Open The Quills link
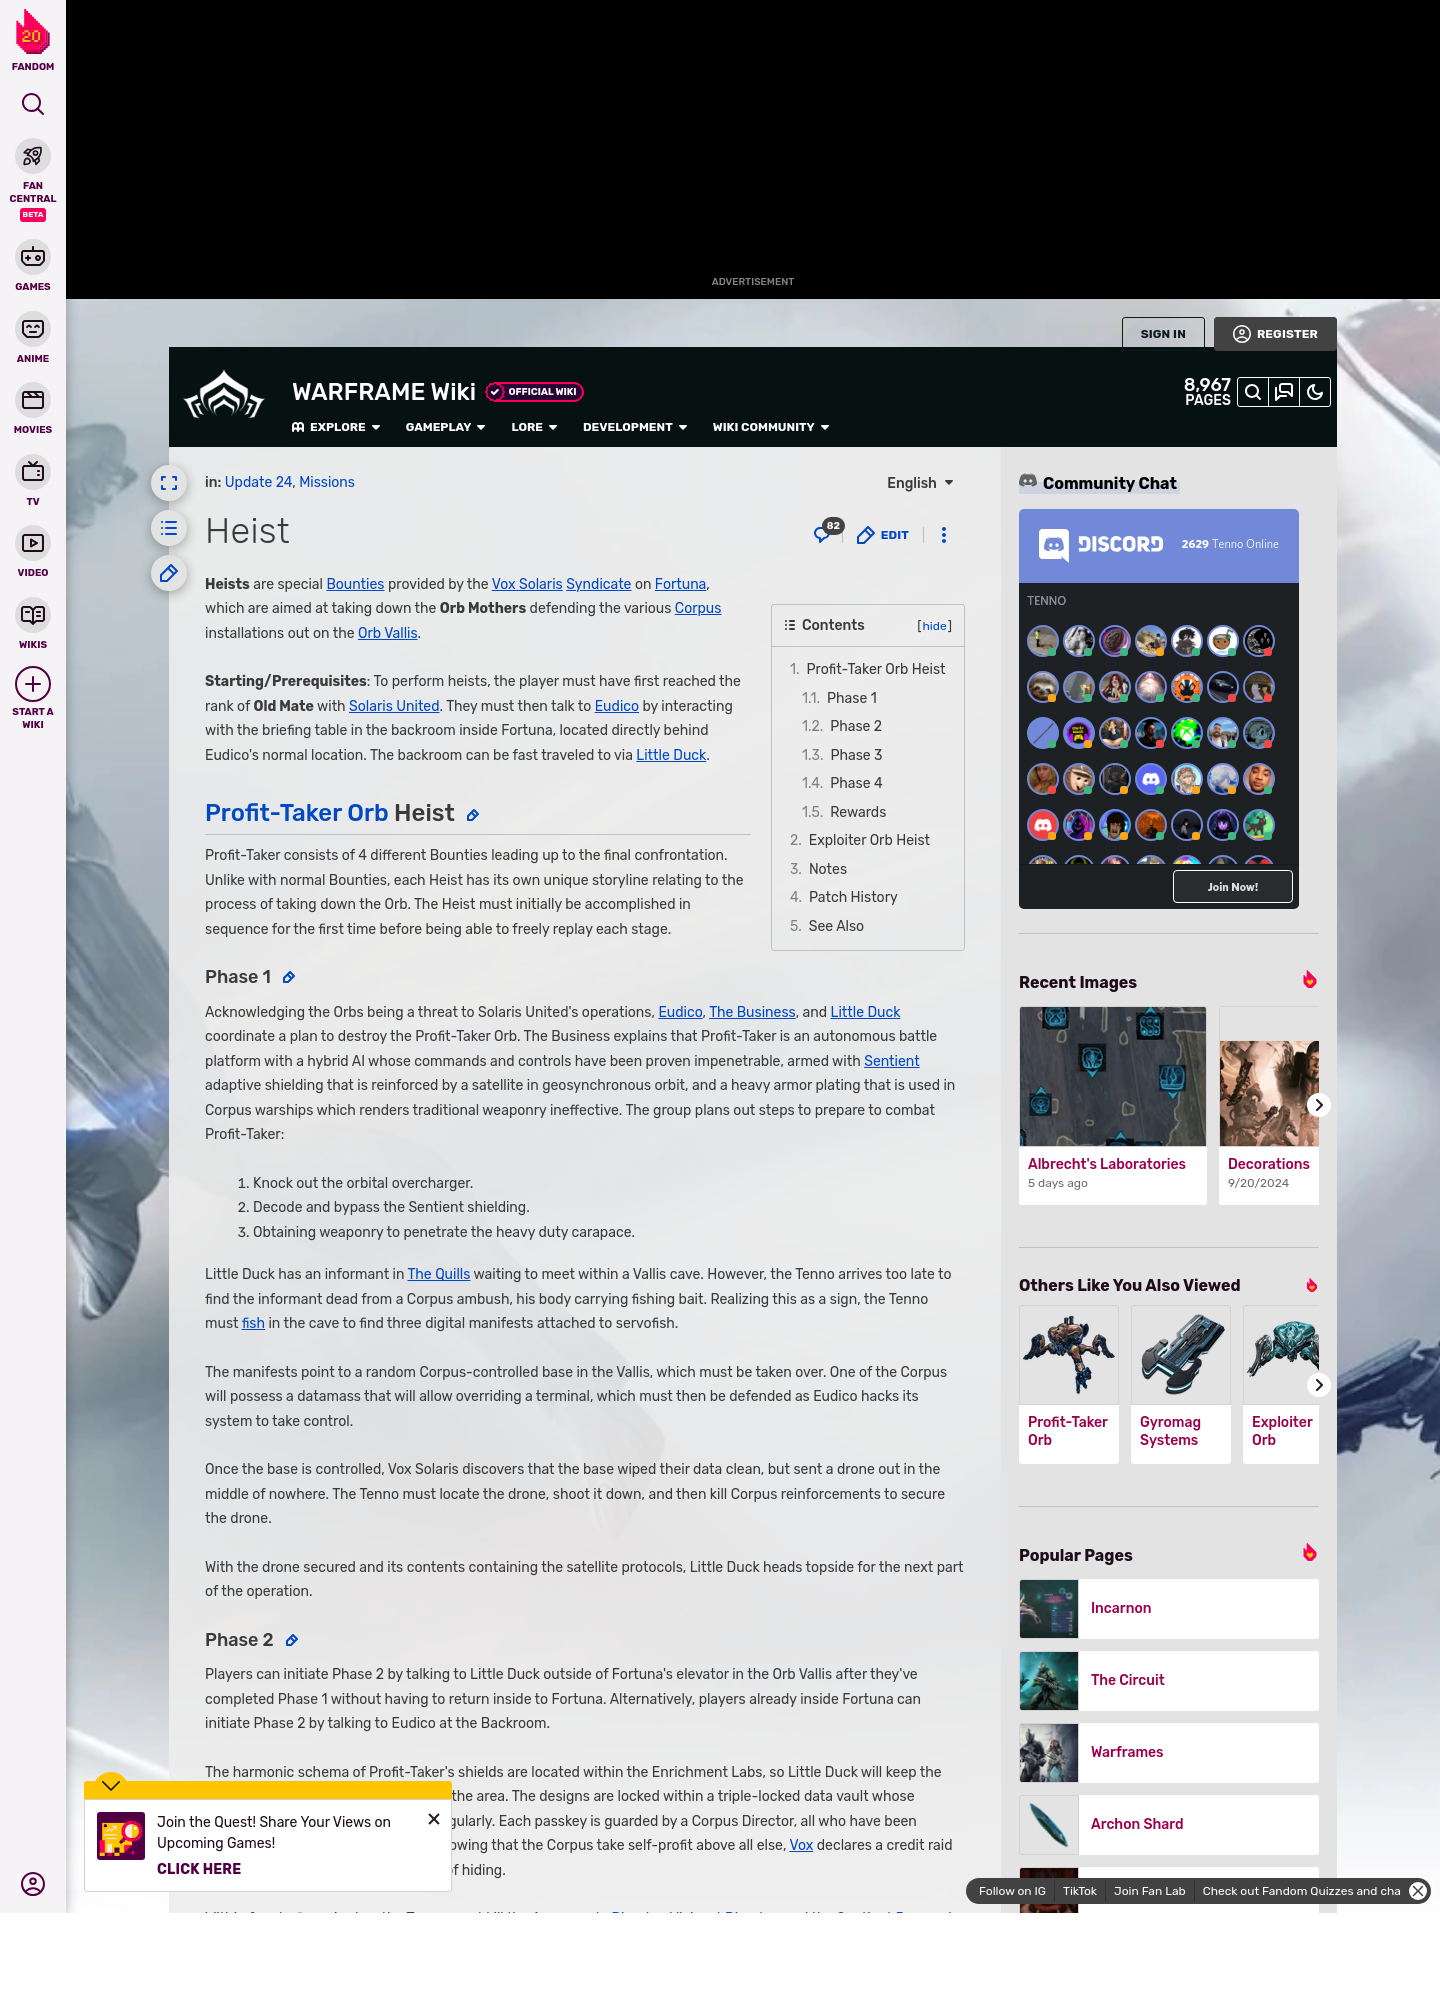1440x2000 pixels. tap(439, 1274)
